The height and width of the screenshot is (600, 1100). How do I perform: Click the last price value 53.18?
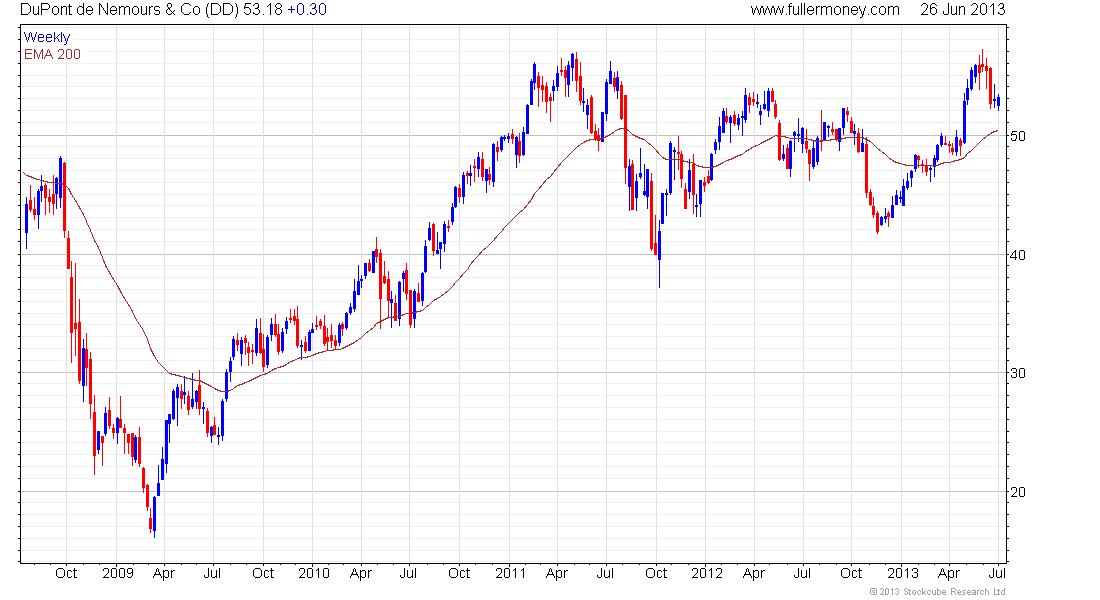(262, 10)
